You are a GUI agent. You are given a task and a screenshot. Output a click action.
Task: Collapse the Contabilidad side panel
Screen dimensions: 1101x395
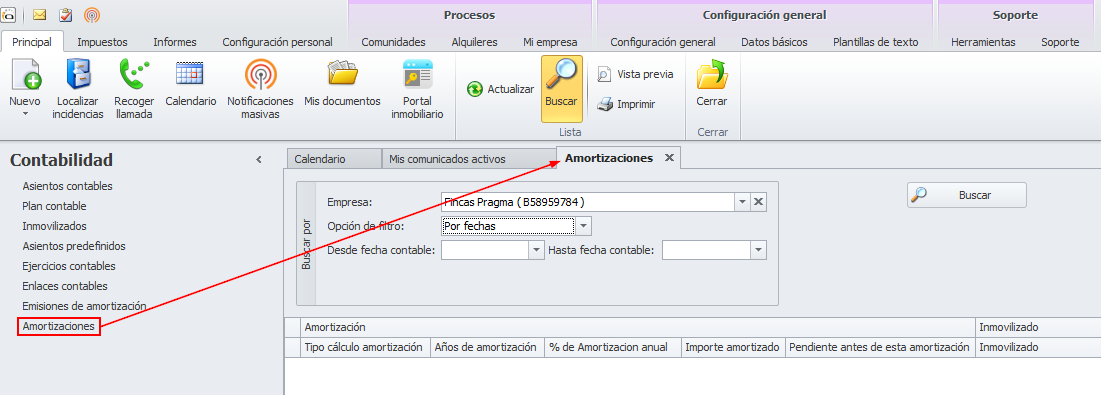pyautogui.click(x=258, y=160)
